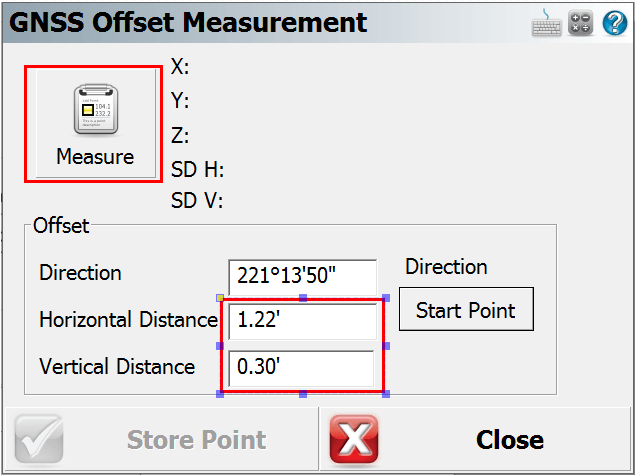The height and width of the screenshot is (476, 637).
Task: Click the red X icon beside Close
Action: point(354,439)
